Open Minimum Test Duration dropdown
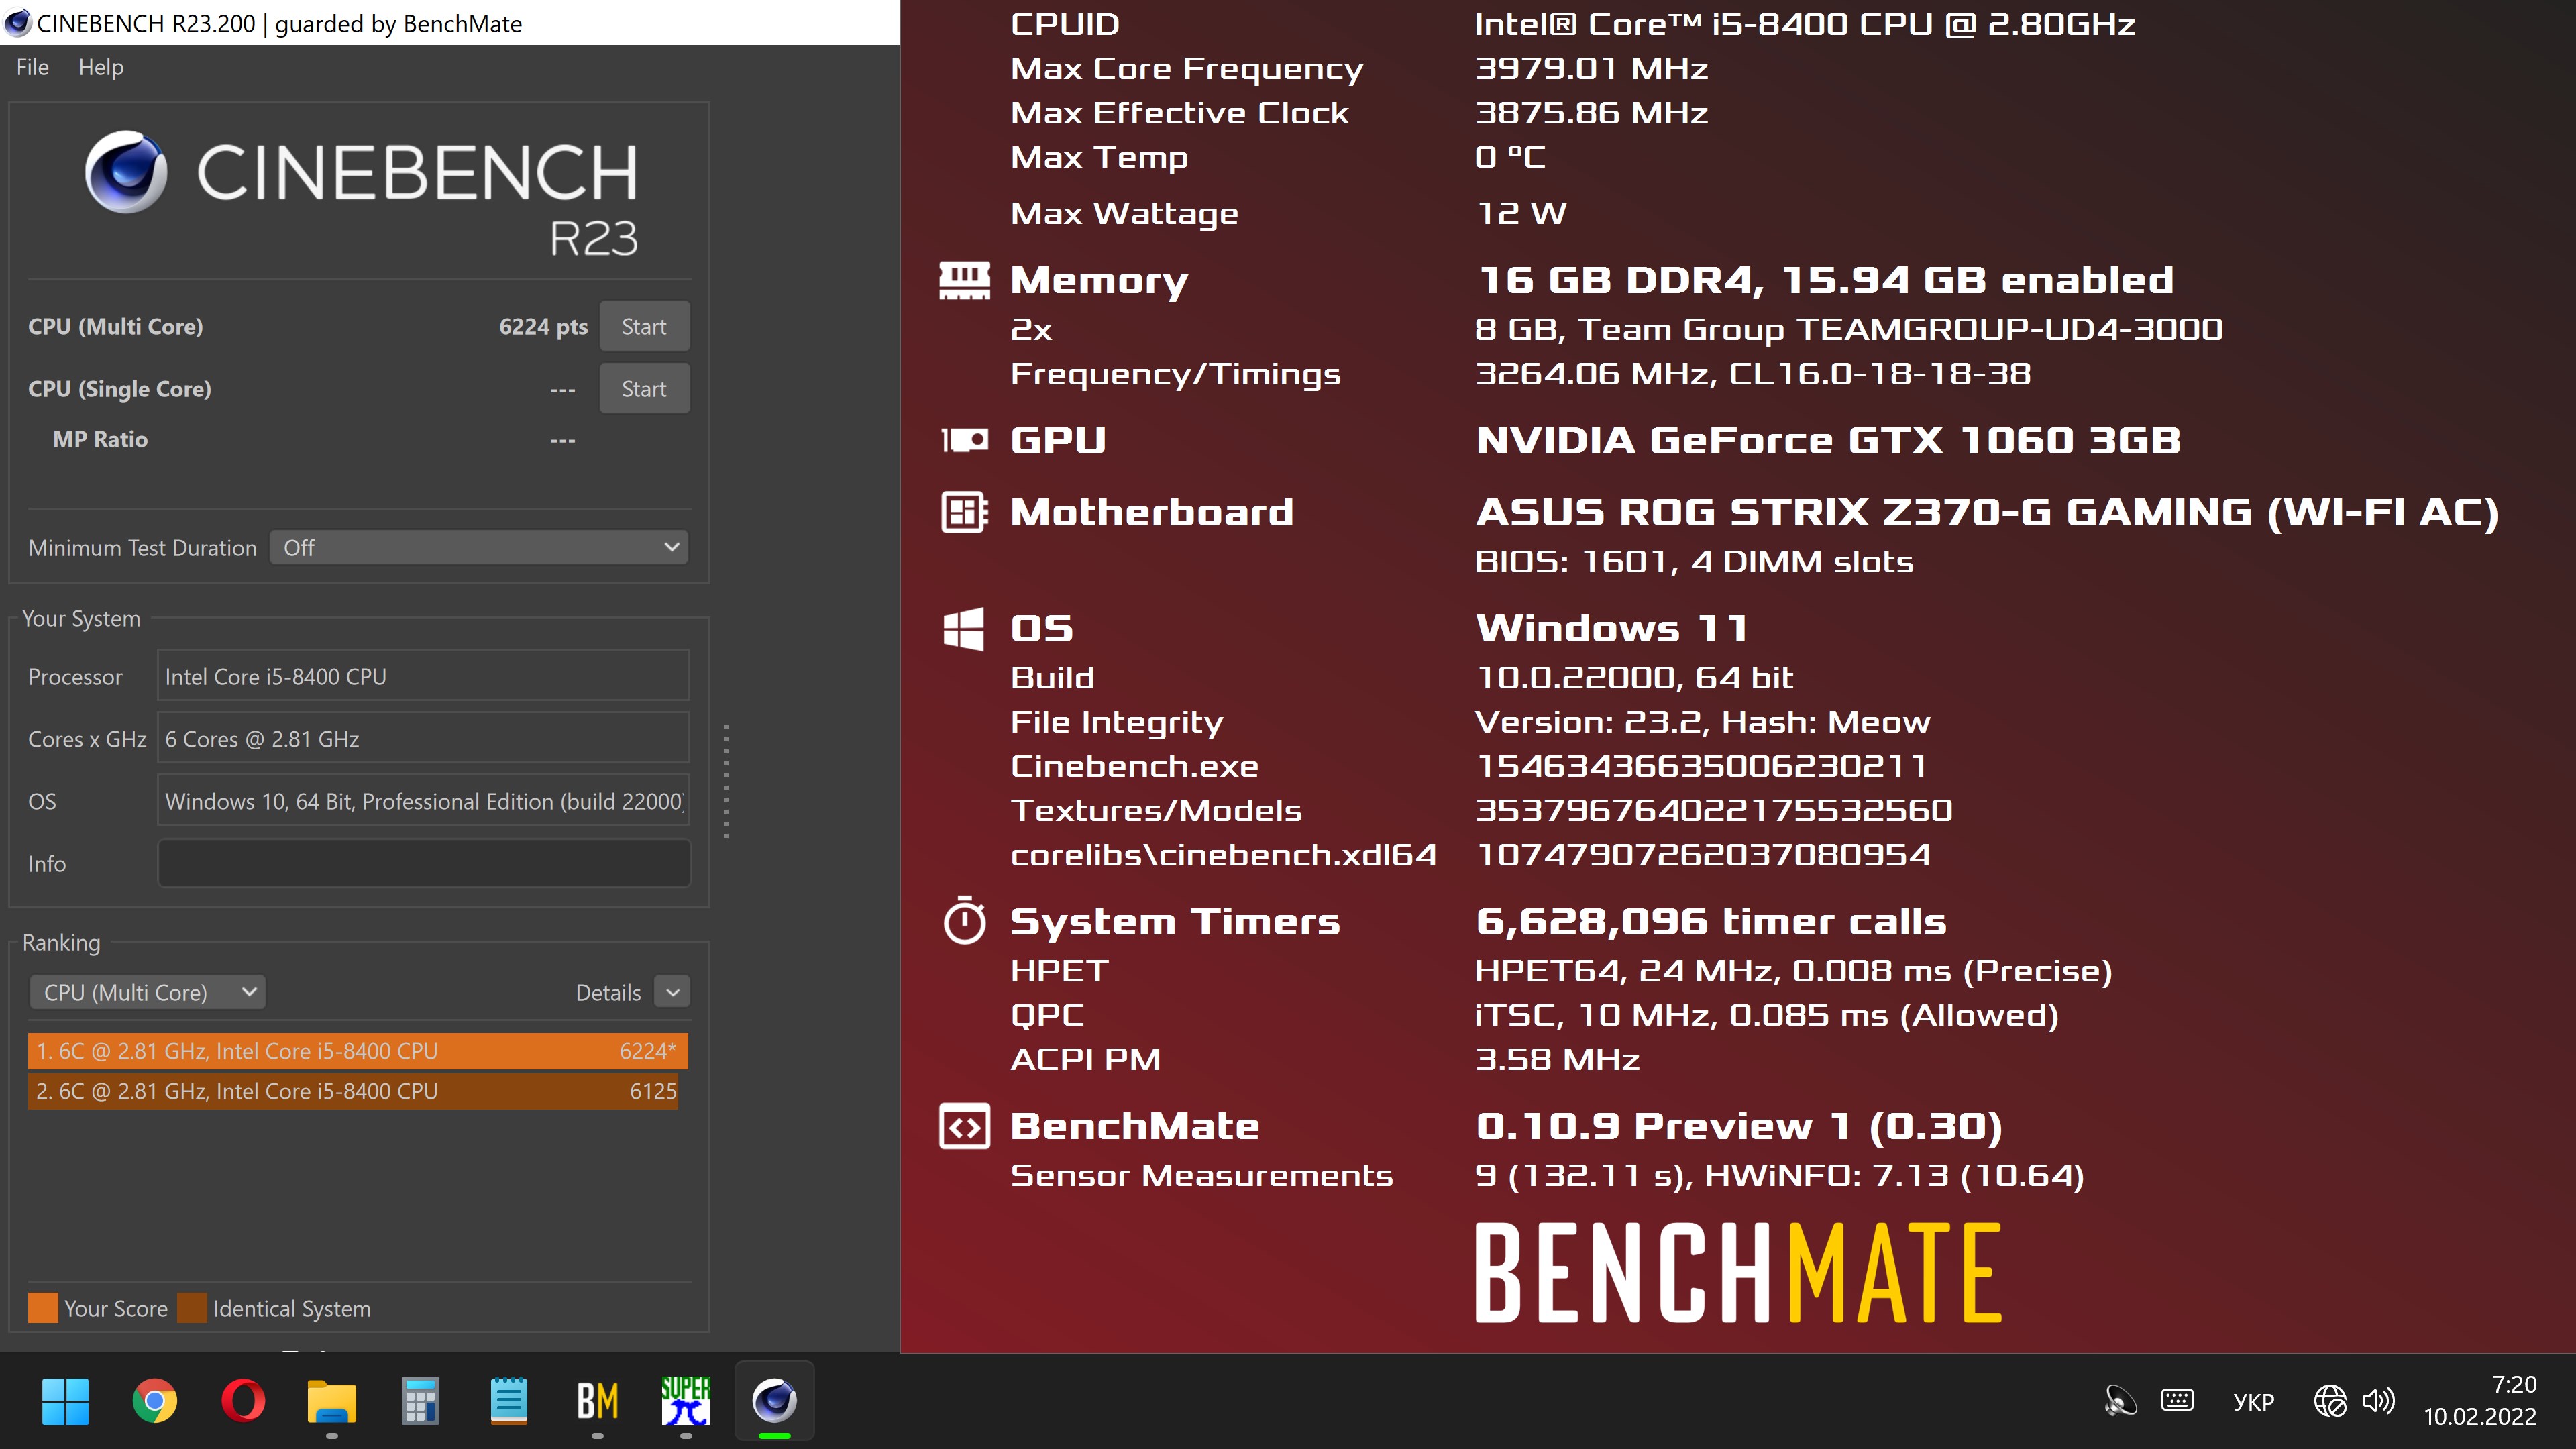 point(479,547)
